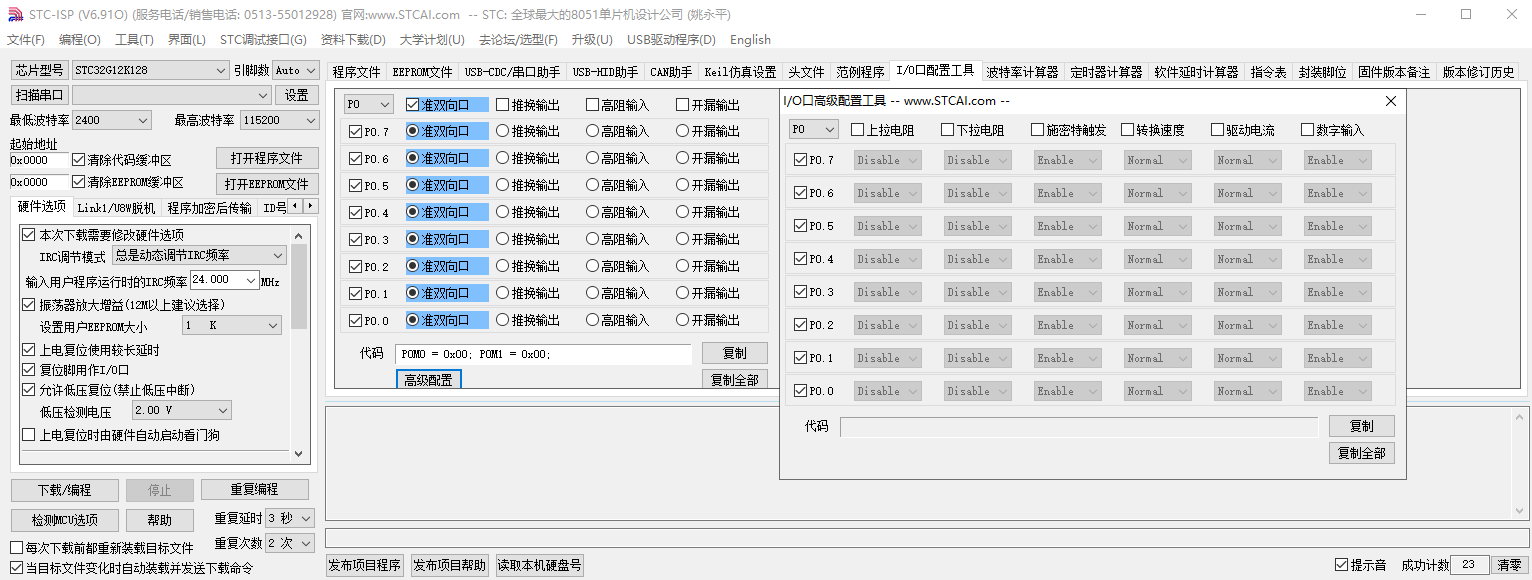Open the P0 port selector in I/O tool
Screen dimensions: 1532x580
coord(369,104)
